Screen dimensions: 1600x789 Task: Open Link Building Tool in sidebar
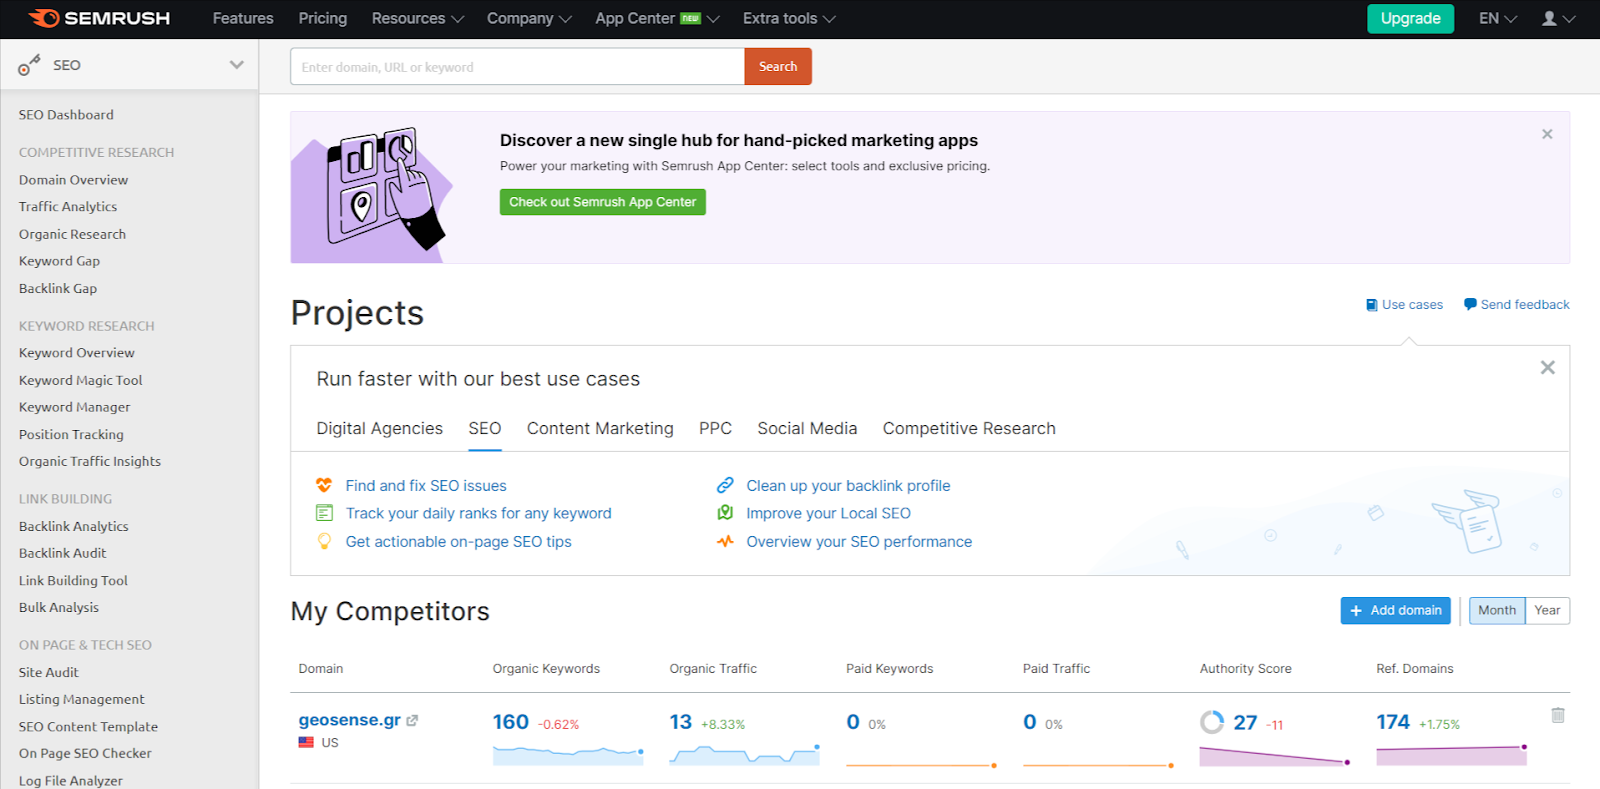[x=73, y=580]
